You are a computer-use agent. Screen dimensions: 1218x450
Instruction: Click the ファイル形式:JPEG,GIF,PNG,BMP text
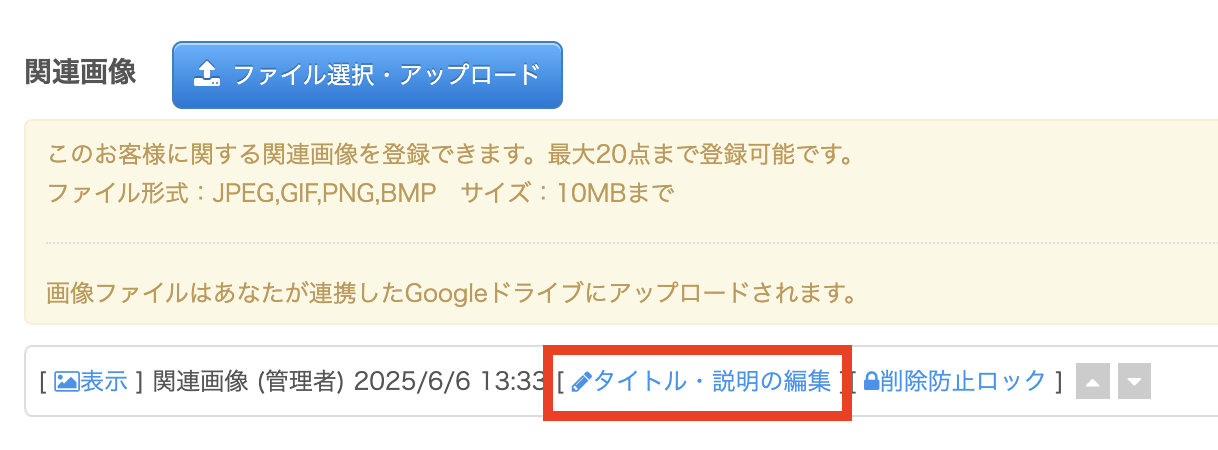(241, 192)
